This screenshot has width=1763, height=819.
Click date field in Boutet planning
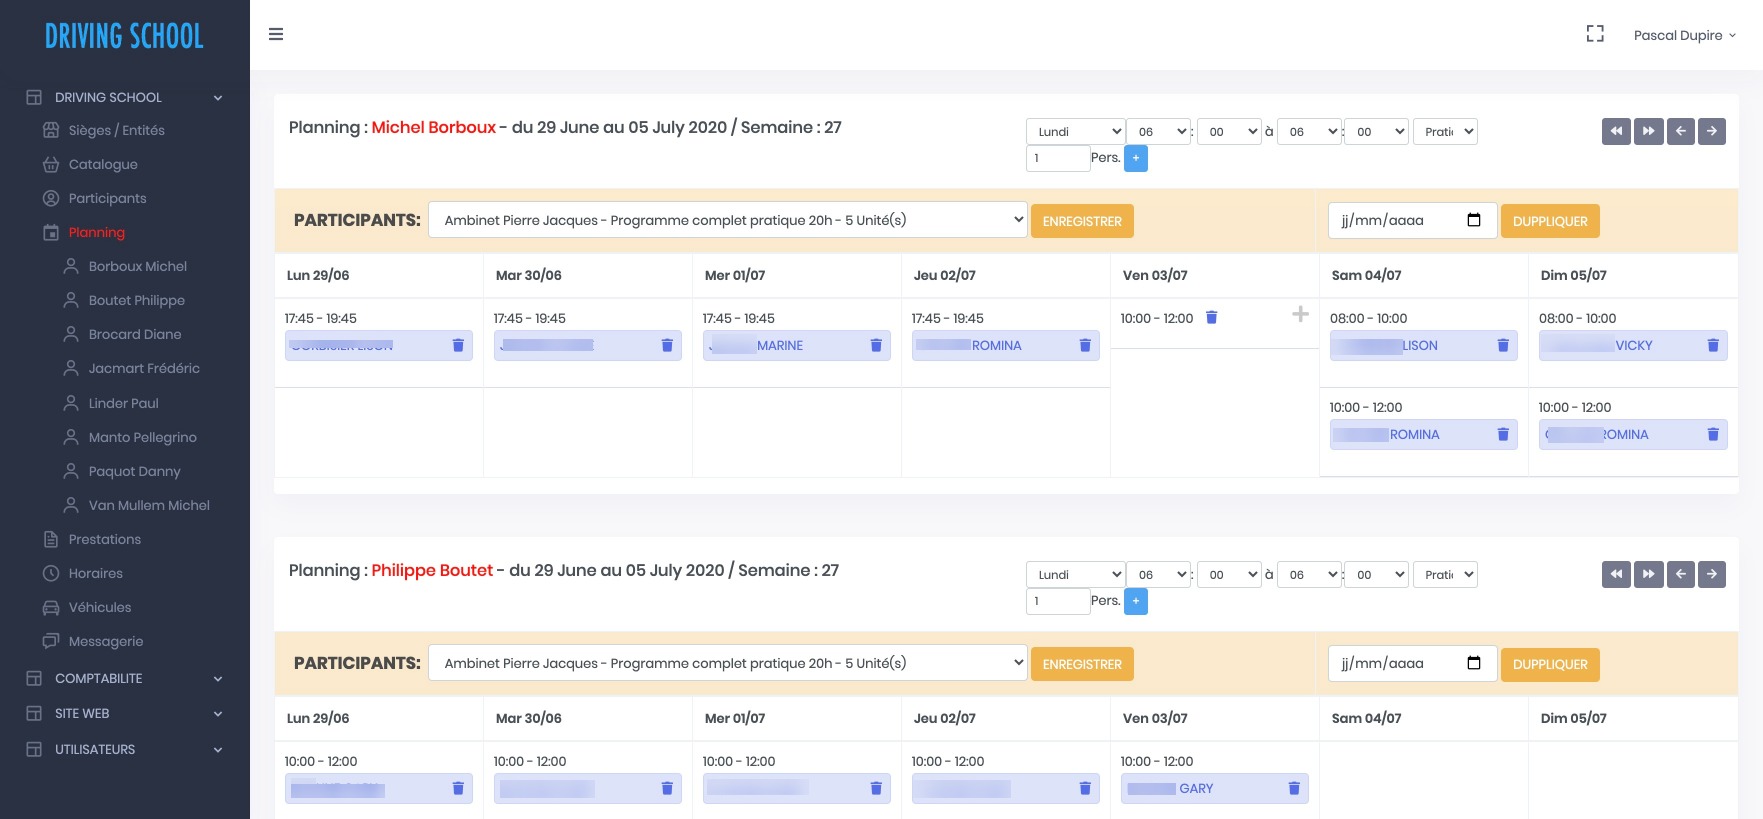pos(1412,663)
